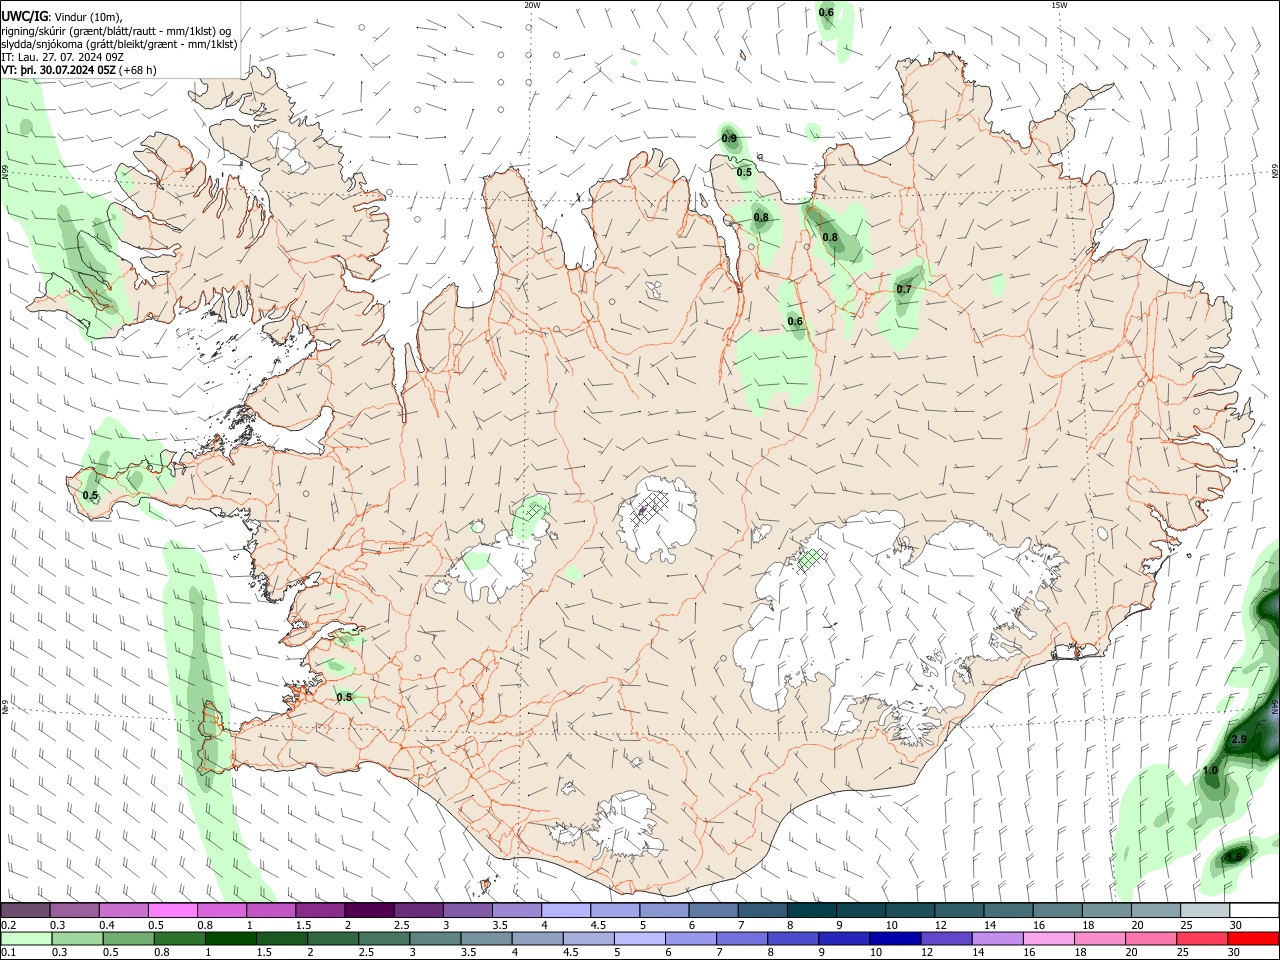Click the 'slydda/snjókoma' legend description line
This screenshot has width=1280, height=960.
coord(119,44)
